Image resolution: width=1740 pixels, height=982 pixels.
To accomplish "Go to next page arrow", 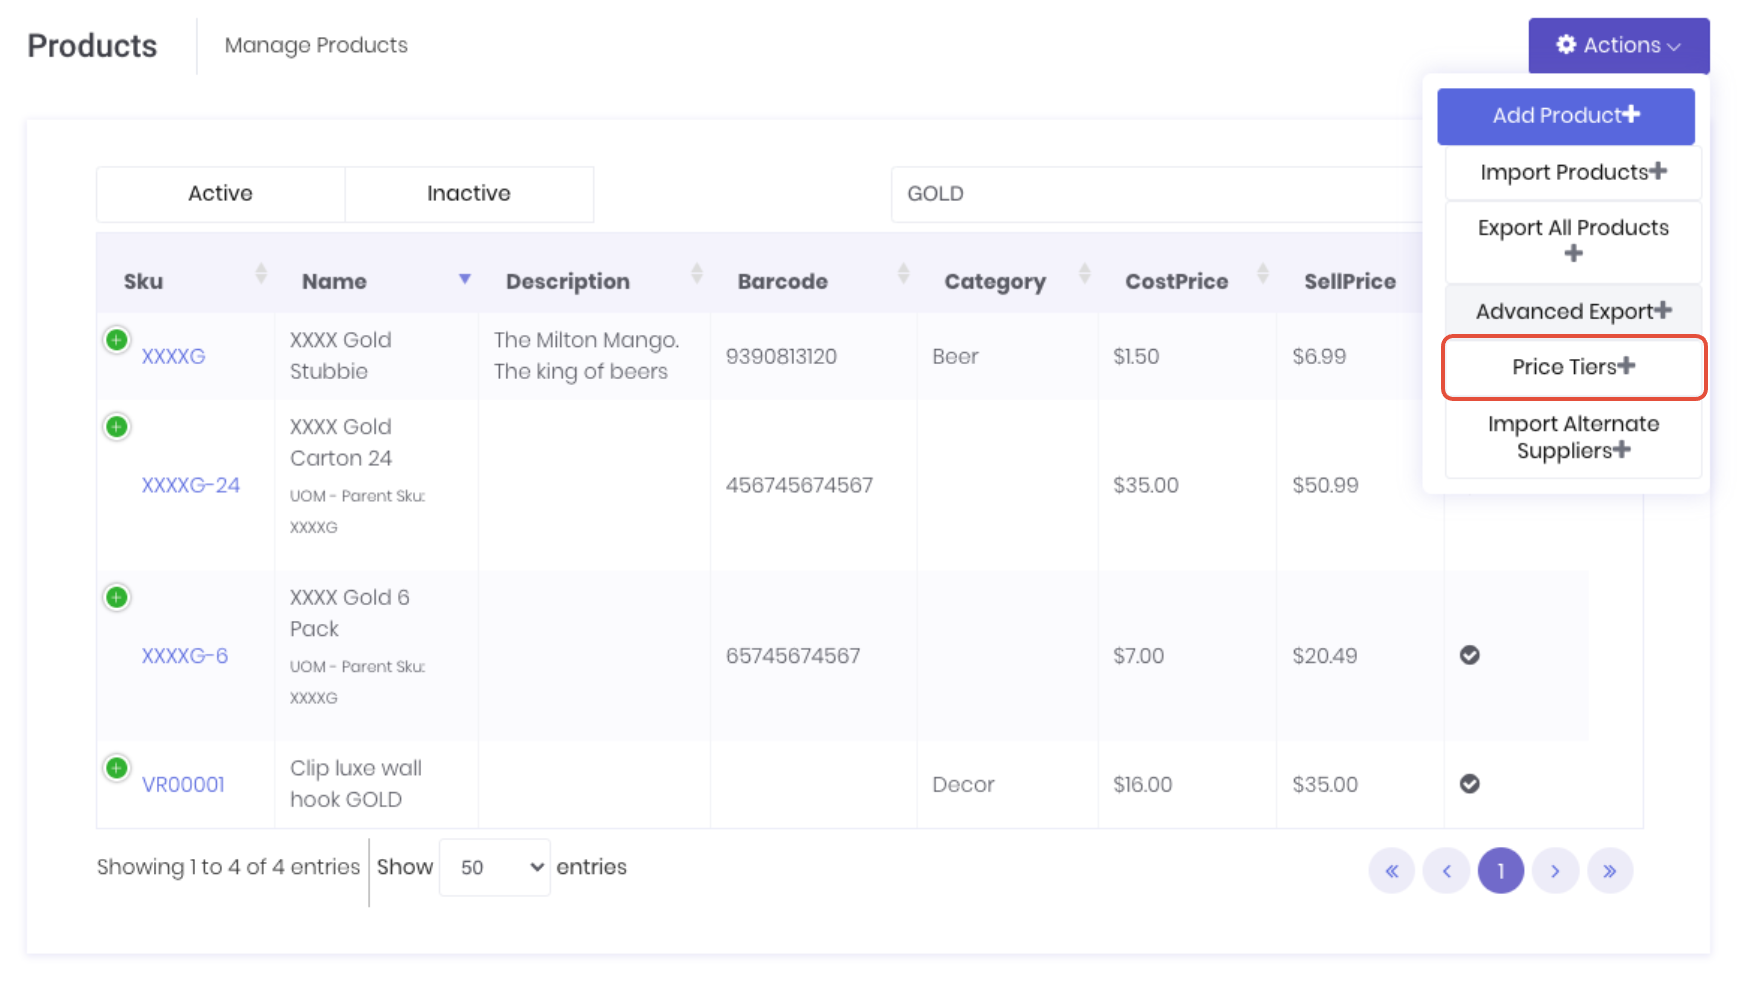I will coord(1556,871).
